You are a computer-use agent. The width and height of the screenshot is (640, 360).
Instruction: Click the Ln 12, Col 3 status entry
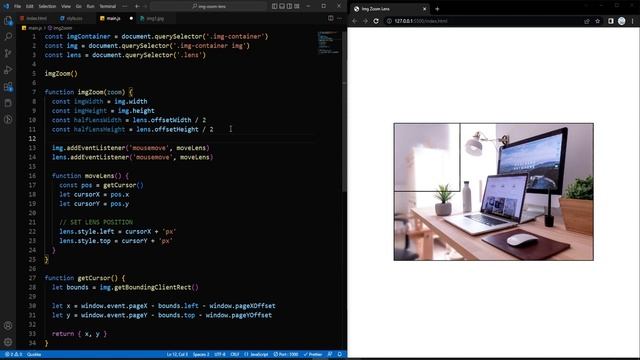click(x=177, y=354)
